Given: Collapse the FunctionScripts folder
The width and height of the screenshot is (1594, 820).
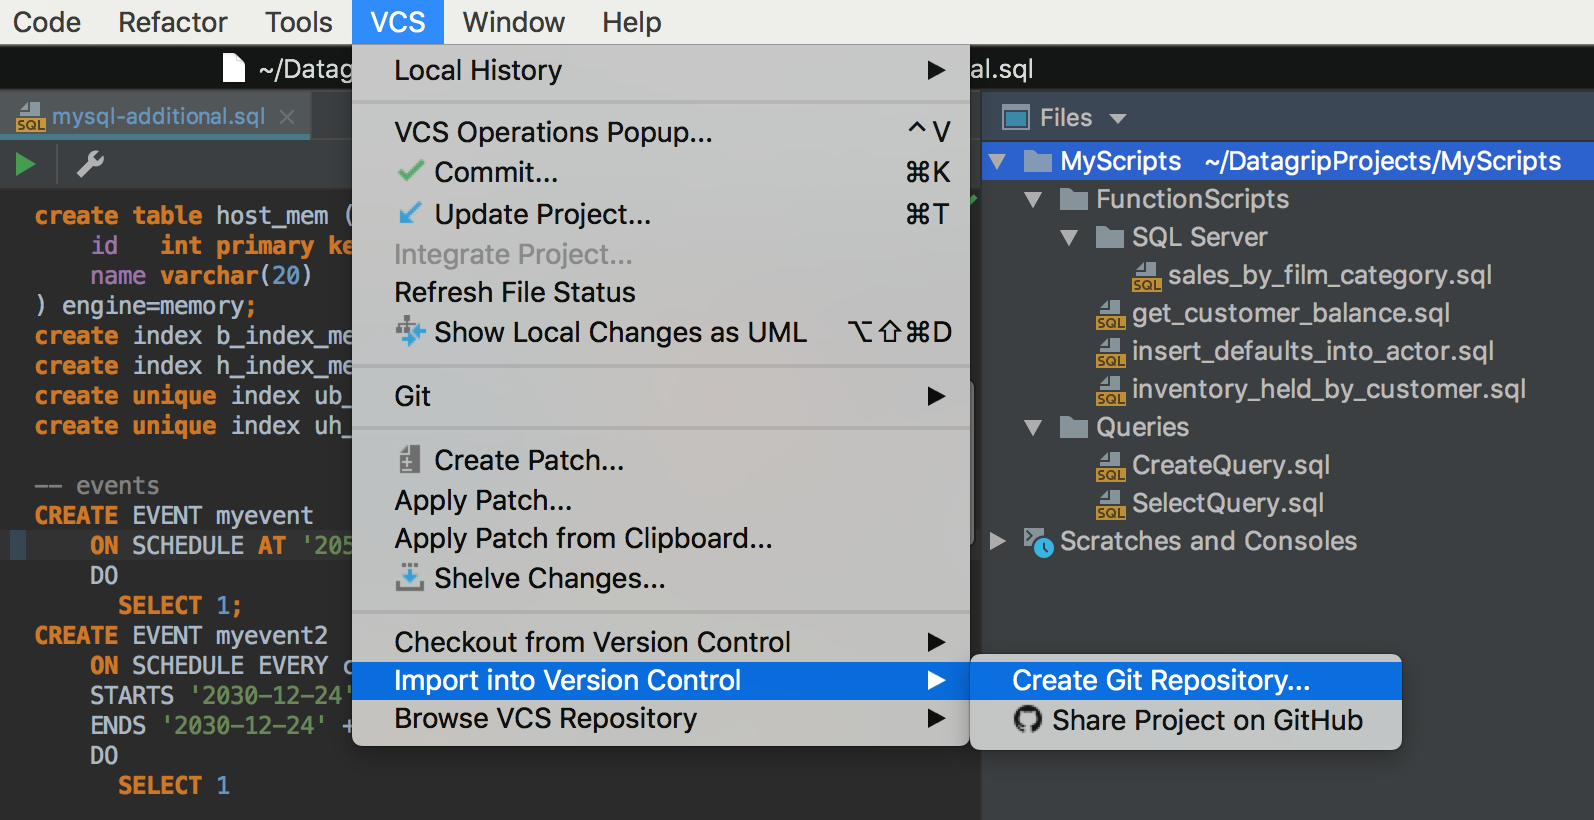Looking at the screenshot, I should click(x=1033, y=200).
